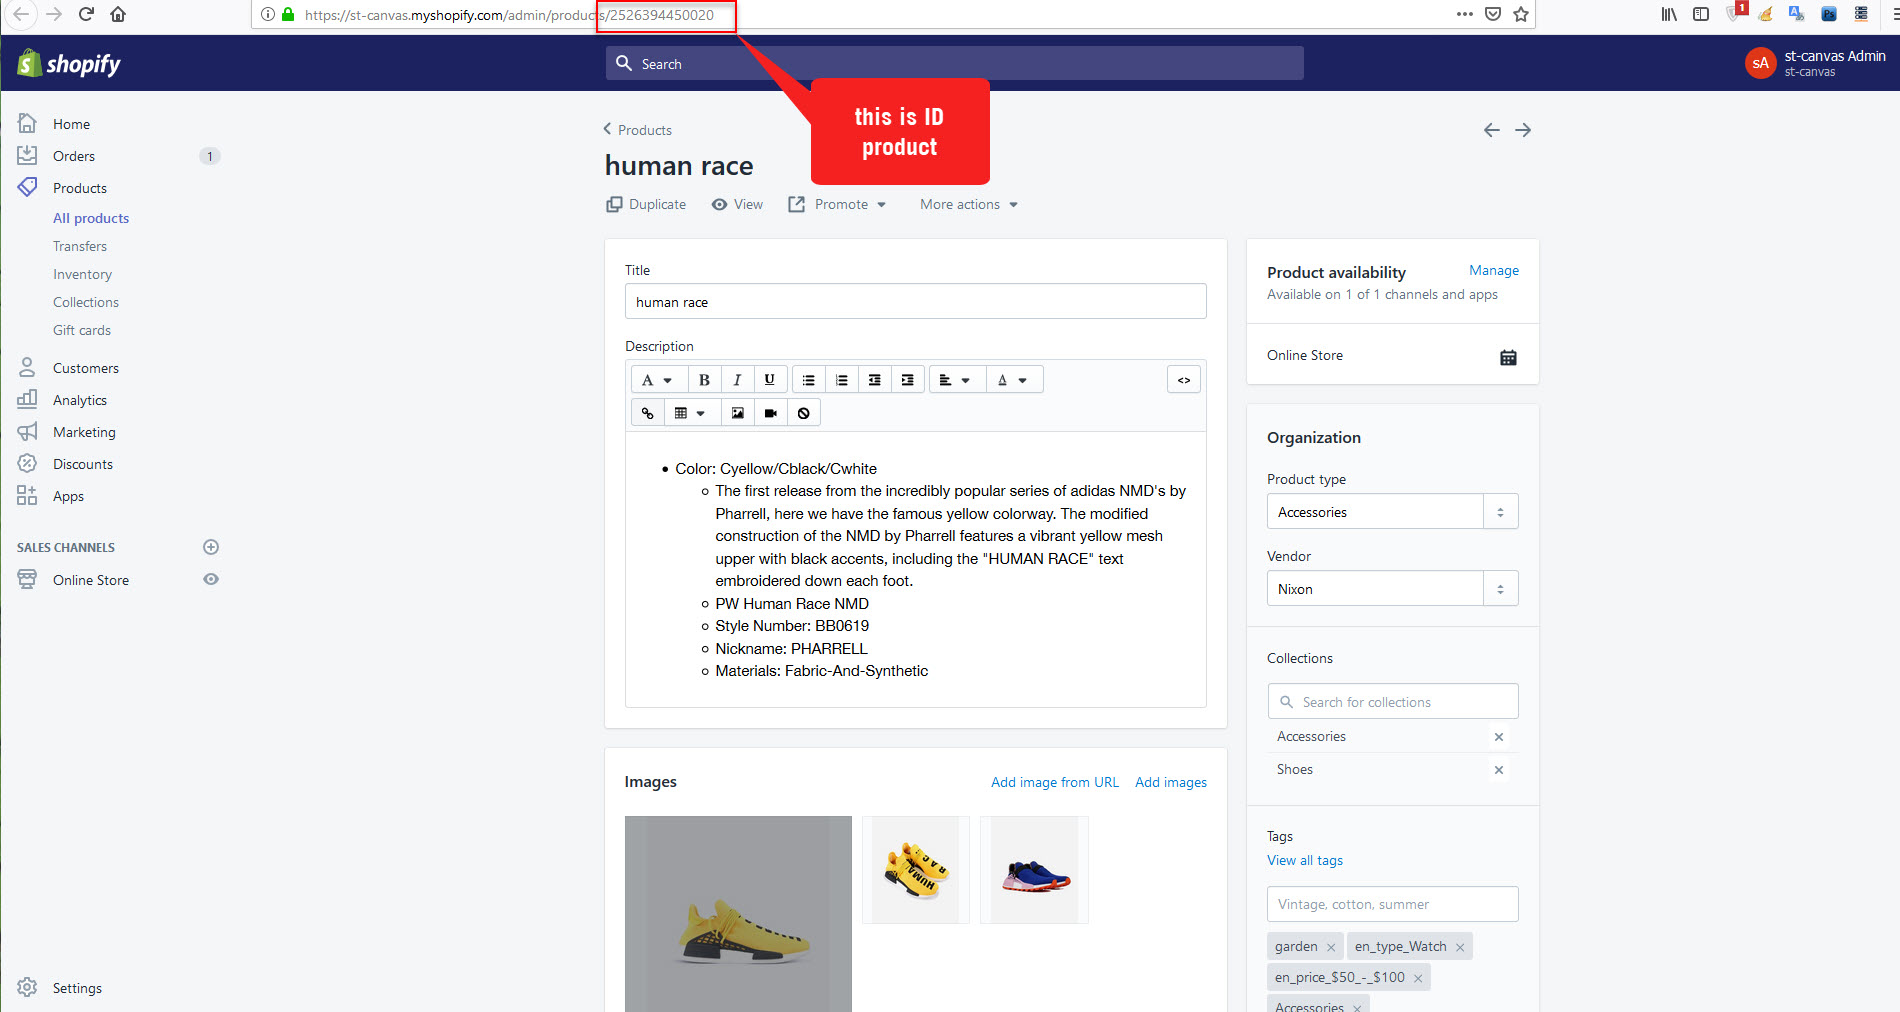Click Add image from URL
The image size is (1900, 1012).
(1055, 782)
